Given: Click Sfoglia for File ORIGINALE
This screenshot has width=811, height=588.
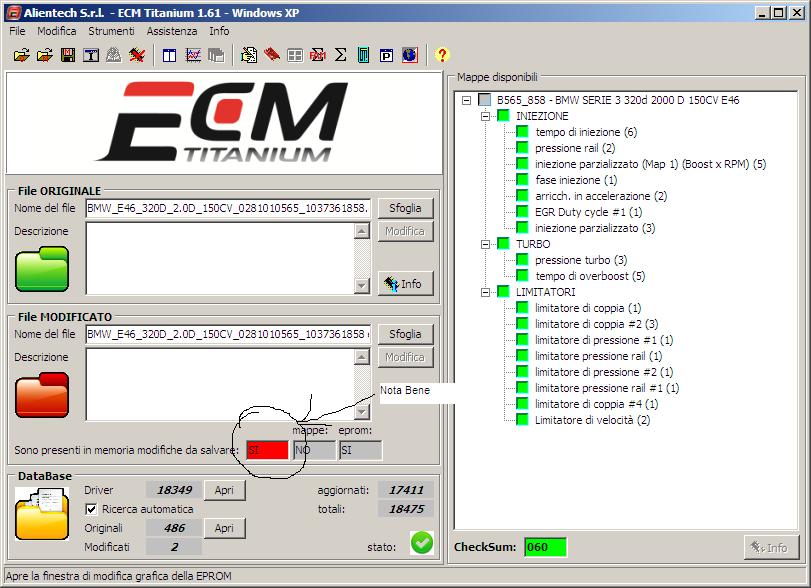Looking at the screenshot, I should click(406, 208).
